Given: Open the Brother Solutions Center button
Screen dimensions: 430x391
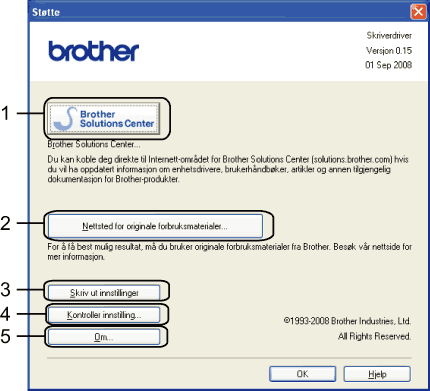Looking at the screenshot, I should pyautogui.click(x=104, y=119).
